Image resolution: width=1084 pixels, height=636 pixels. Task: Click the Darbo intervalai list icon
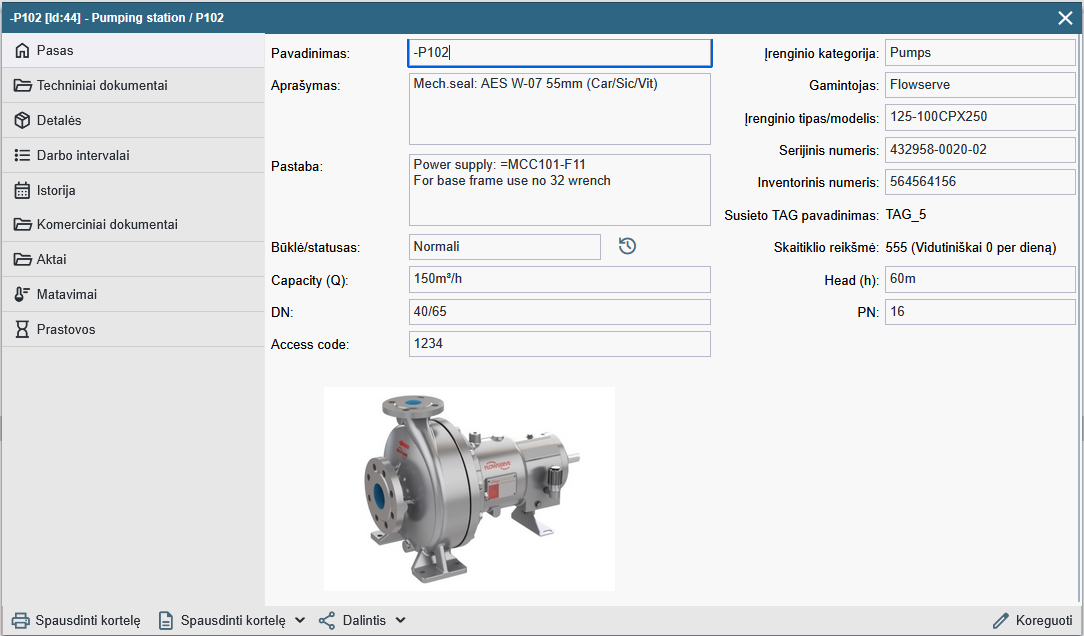22,156
